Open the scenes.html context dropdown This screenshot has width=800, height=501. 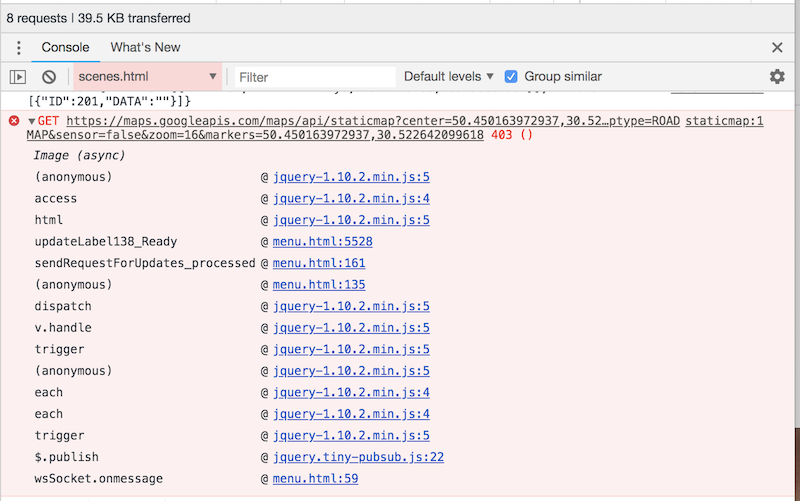146,77
